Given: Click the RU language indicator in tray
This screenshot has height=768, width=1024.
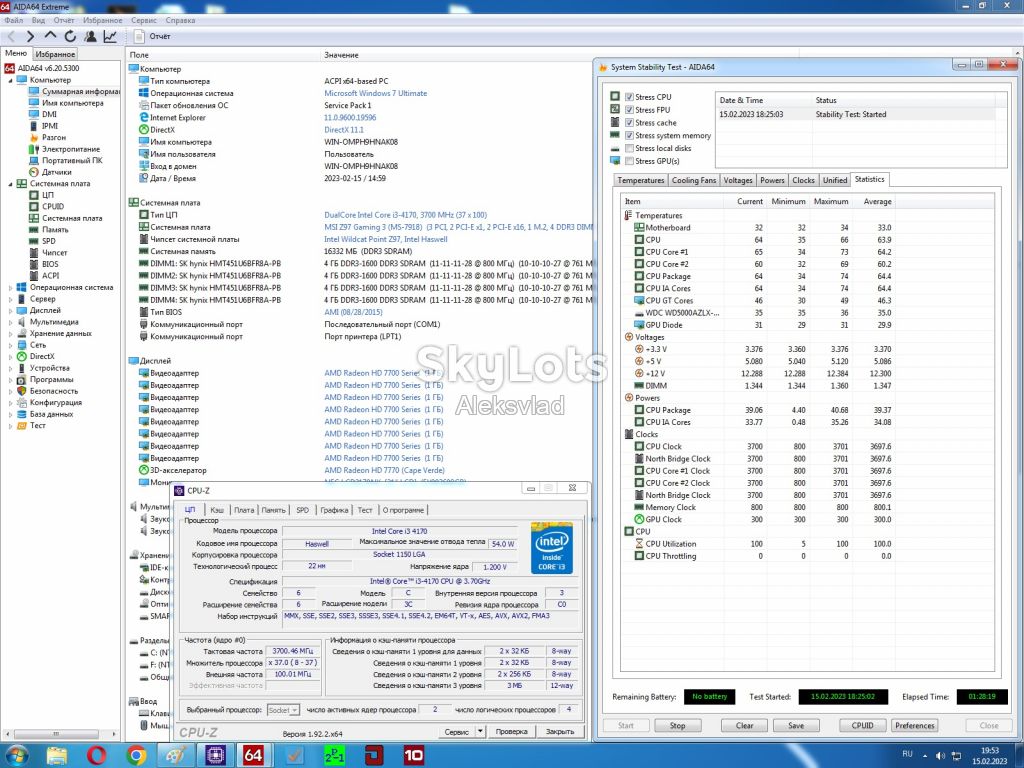Looking at the screenshot, I should tap(907, 754).
